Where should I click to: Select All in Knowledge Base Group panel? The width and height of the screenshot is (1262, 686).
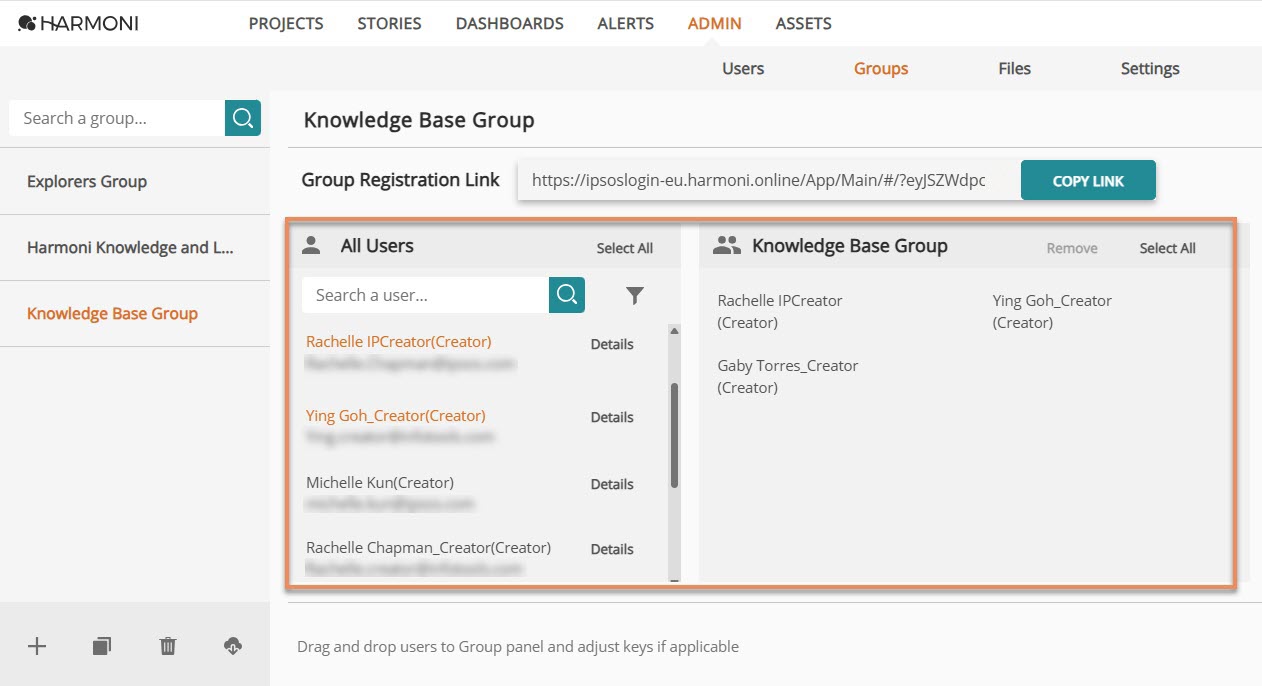pyautogui.click(x=1167, y=248)
